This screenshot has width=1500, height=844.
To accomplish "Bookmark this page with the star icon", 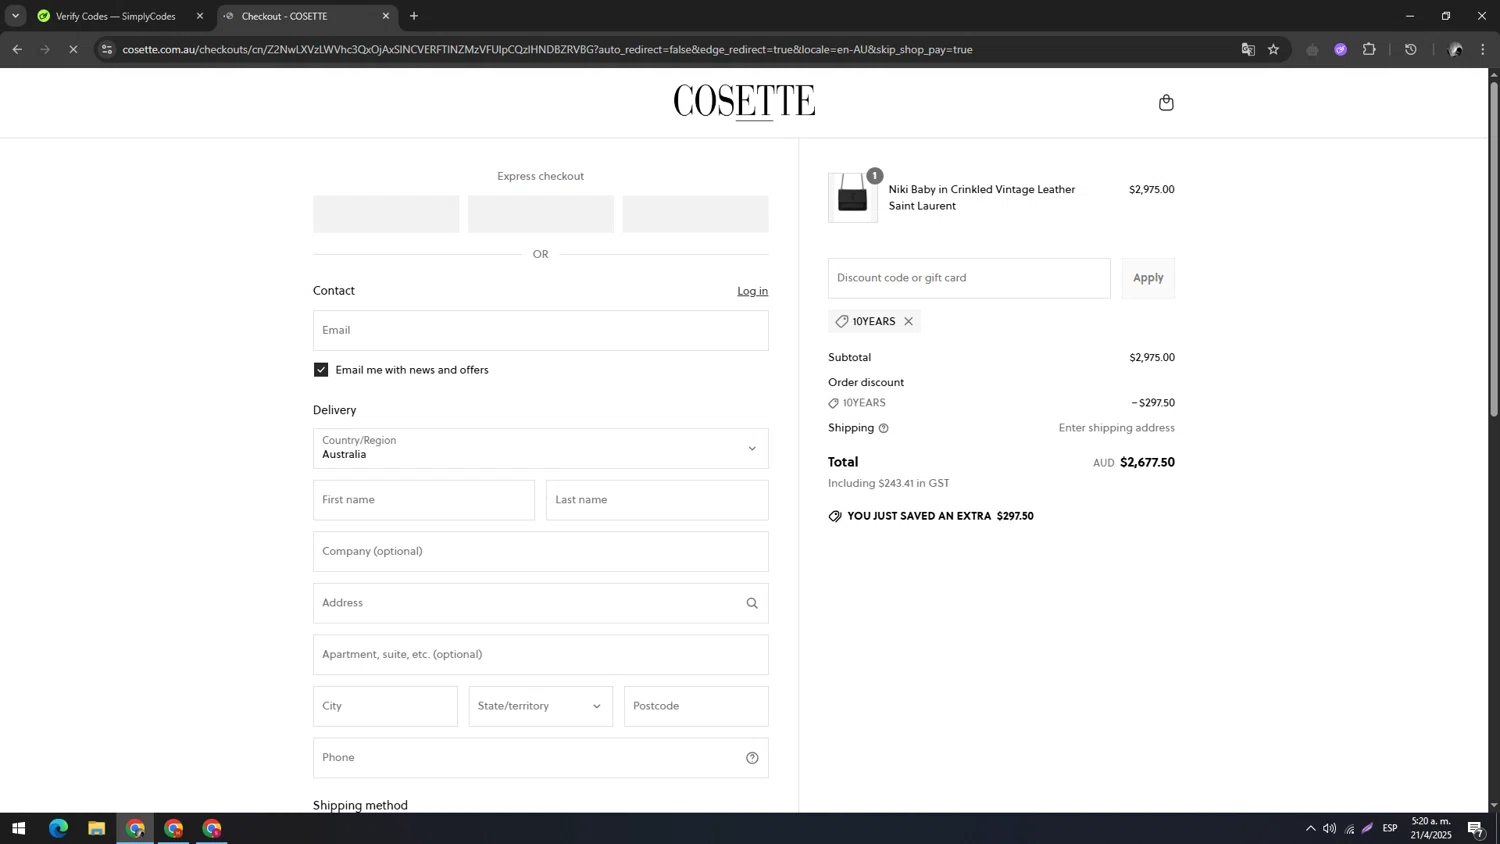I will (x=1274, y=49).
